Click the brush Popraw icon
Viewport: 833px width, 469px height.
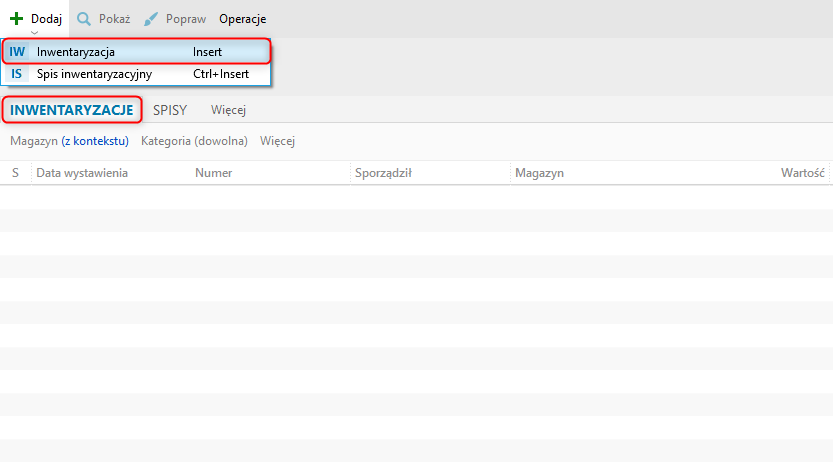point(151,19)
